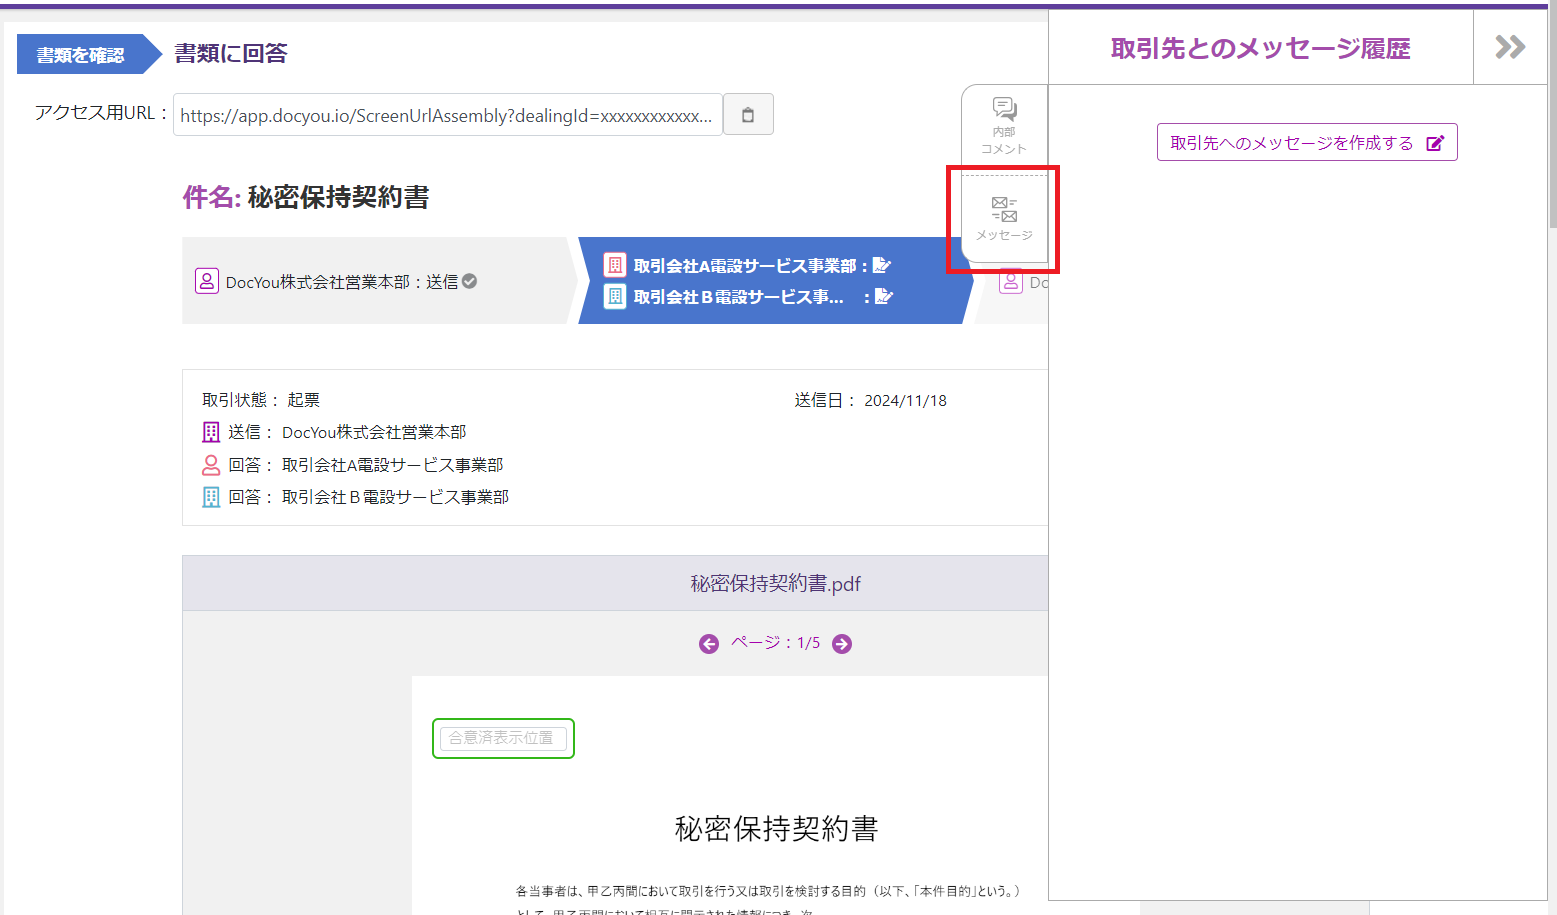Click the pencil edit icon in message button
The width and height of the screenshot is (1557, 915).
point(1434,143)
